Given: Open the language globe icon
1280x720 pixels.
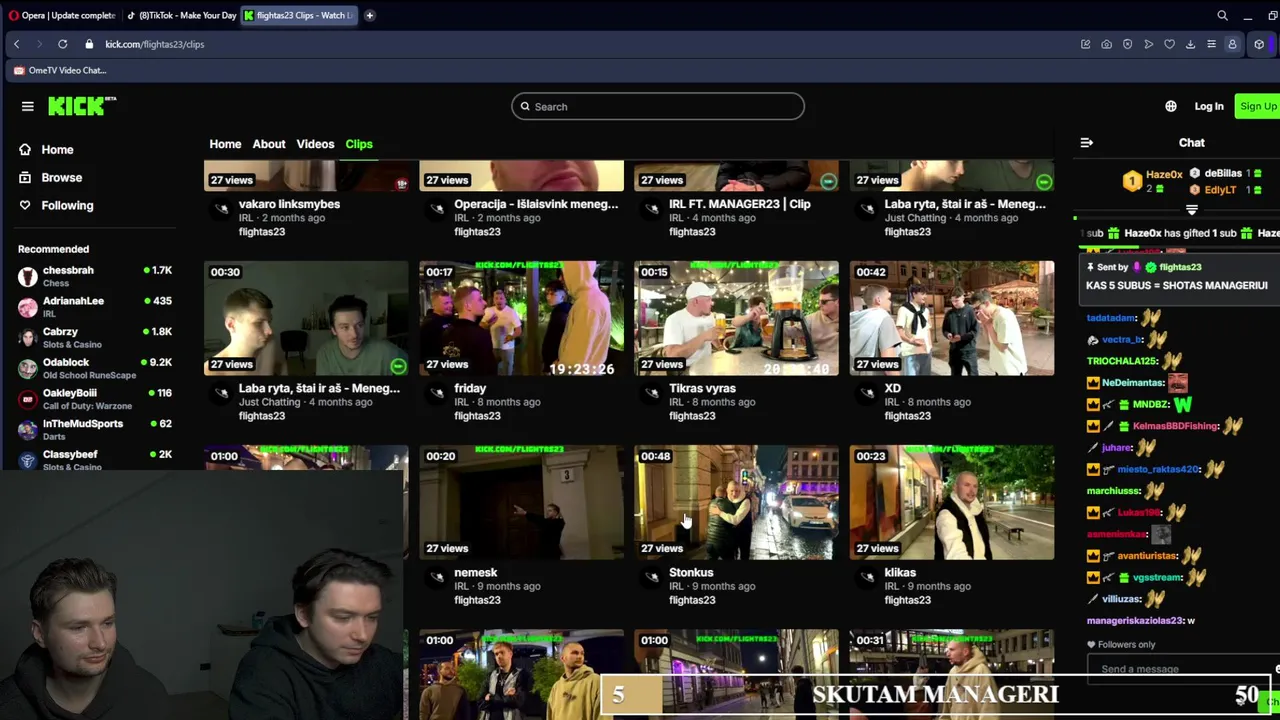Looking at the screenshot, I should 1171,106.
